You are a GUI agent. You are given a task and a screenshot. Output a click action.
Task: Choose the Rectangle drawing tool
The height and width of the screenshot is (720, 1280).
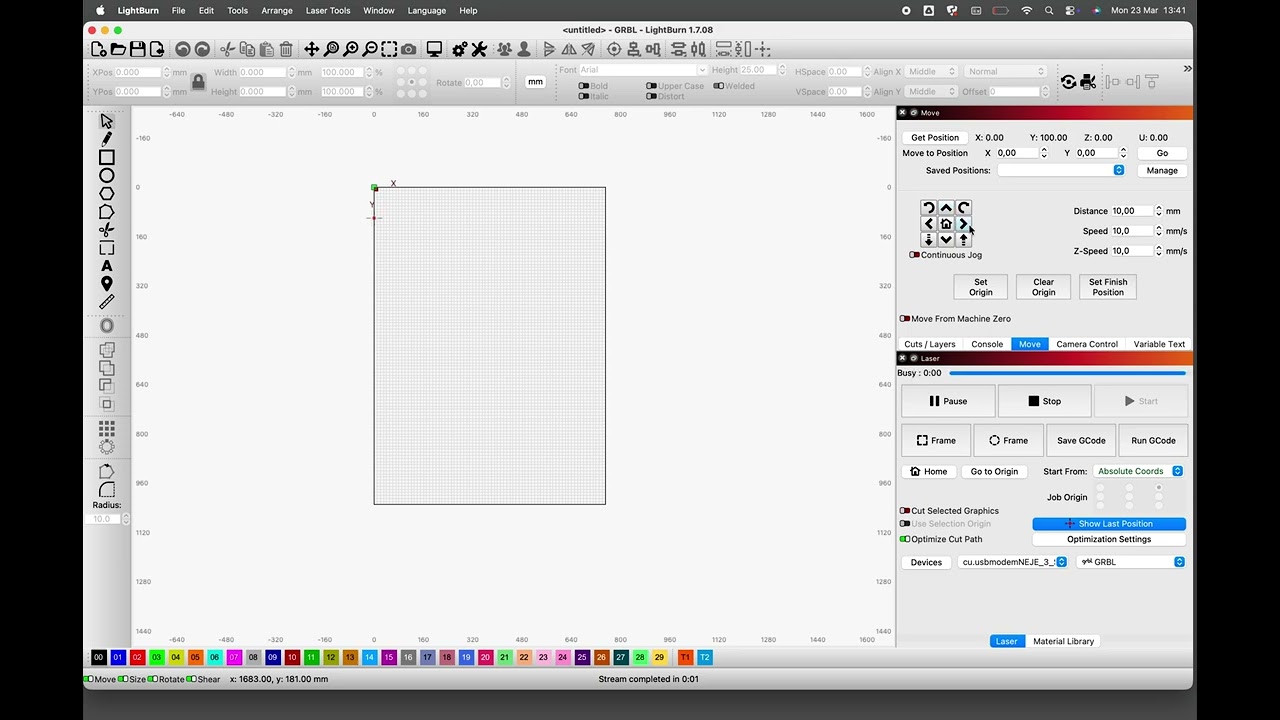coord(107,157)
